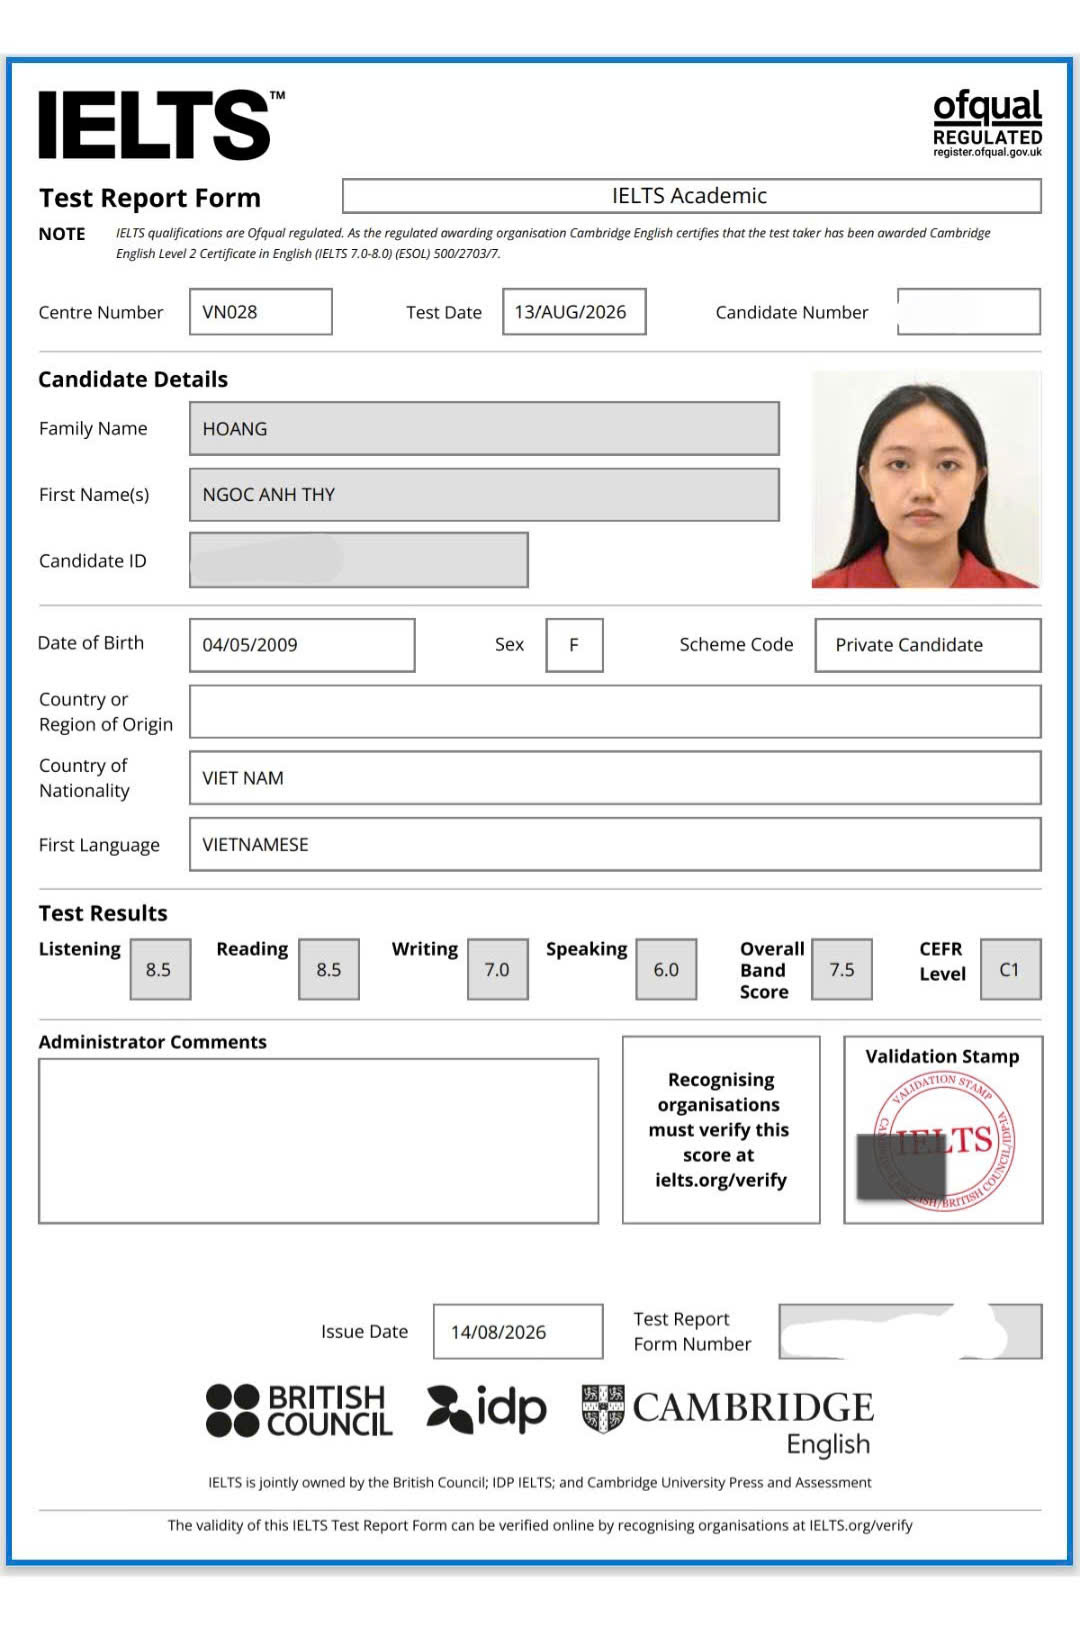Click the Test Report Form heading
1080x1649 pixels.
(150, 198)
